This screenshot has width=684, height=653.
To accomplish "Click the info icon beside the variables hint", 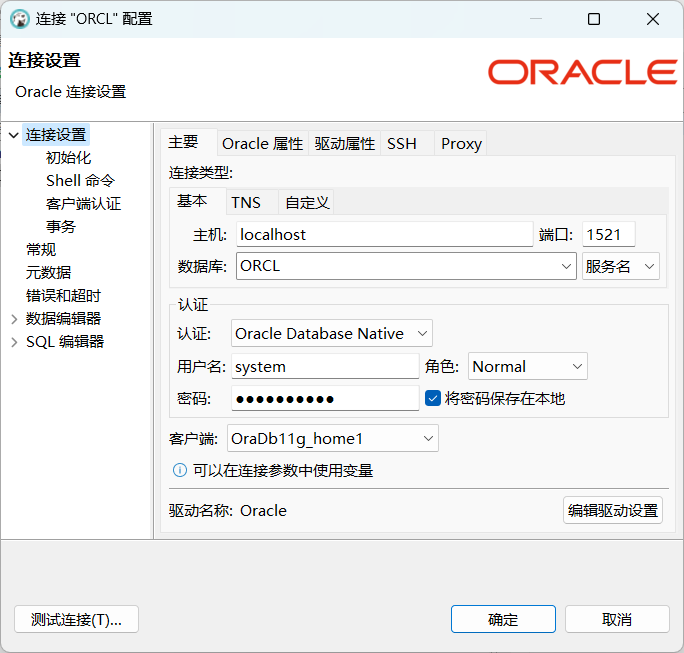I will coord(180,470).
